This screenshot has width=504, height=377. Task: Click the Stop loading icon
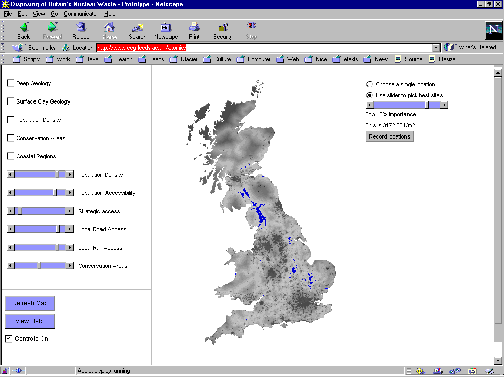pyautogui.click(x=251, y=27)
